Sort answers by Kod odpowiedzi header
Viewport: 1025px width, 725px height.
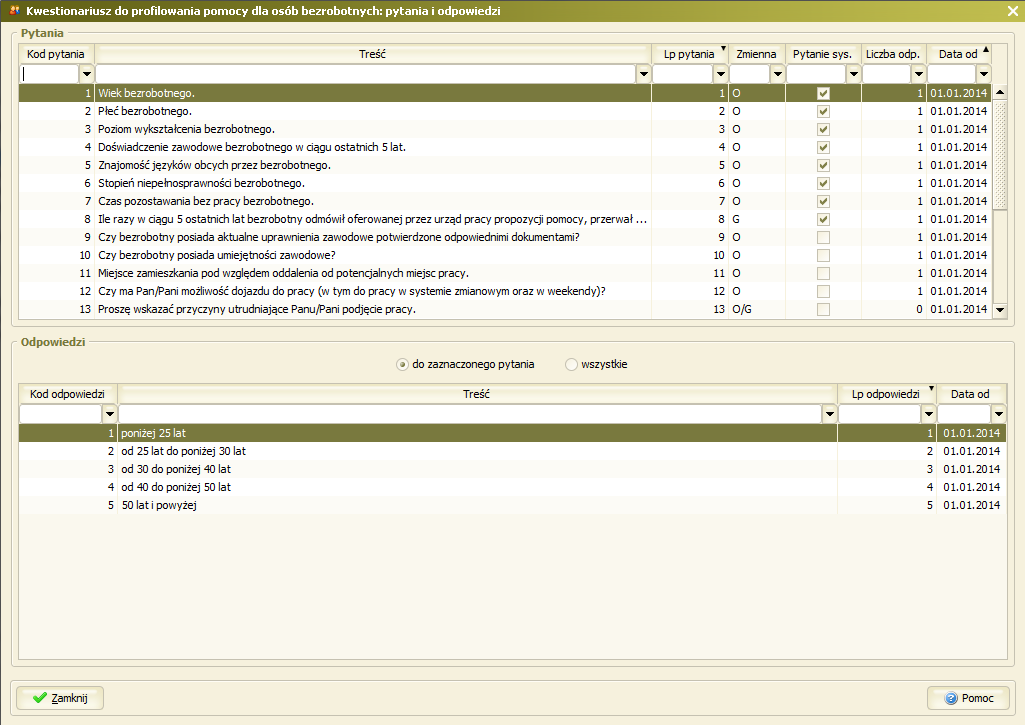(67, 394)
